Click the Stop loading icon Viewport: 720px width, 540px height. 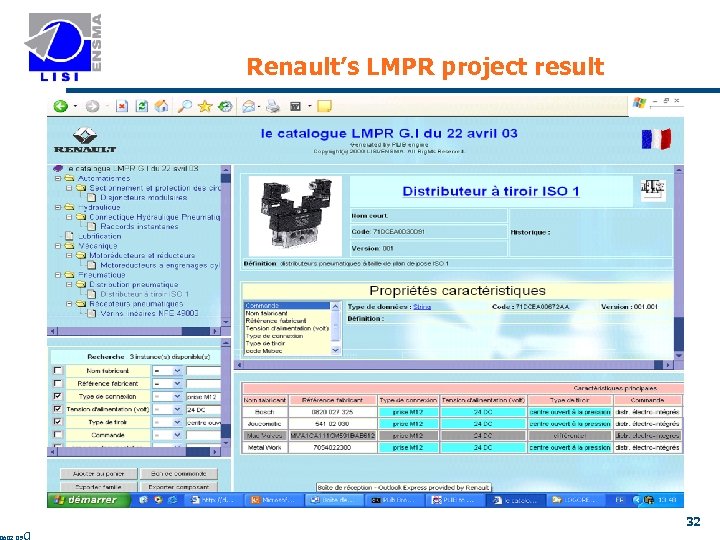coord(122,107)
